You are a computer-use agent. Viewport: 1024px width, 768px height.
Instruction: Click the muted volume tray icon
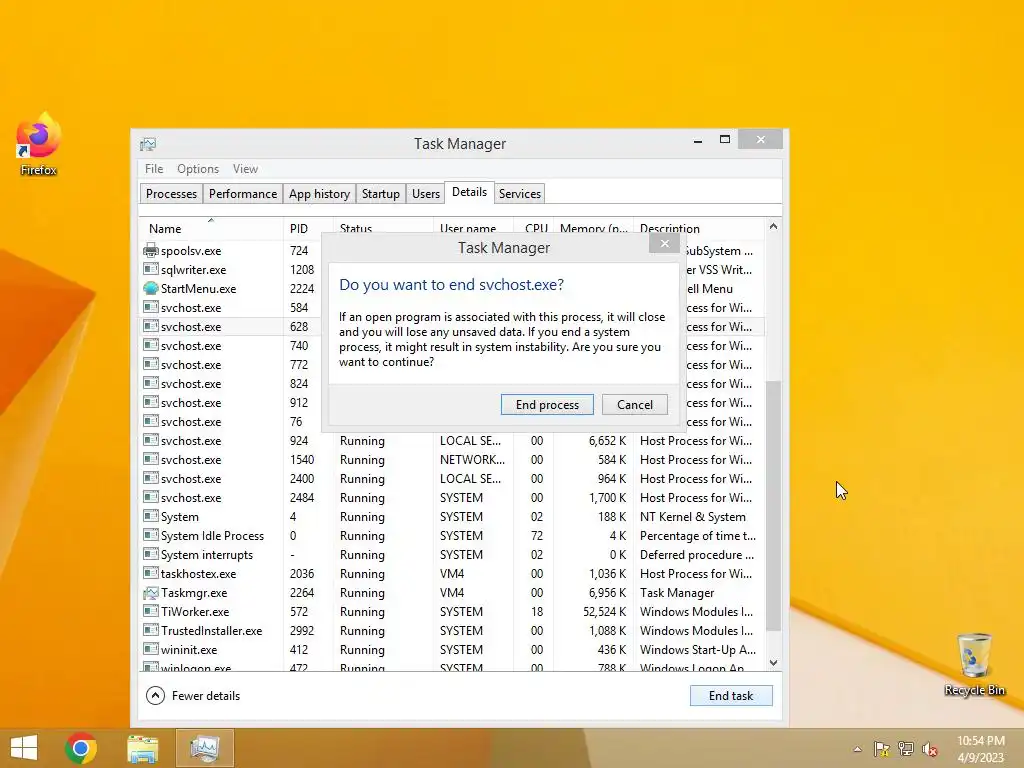click(x=930, y=749)
